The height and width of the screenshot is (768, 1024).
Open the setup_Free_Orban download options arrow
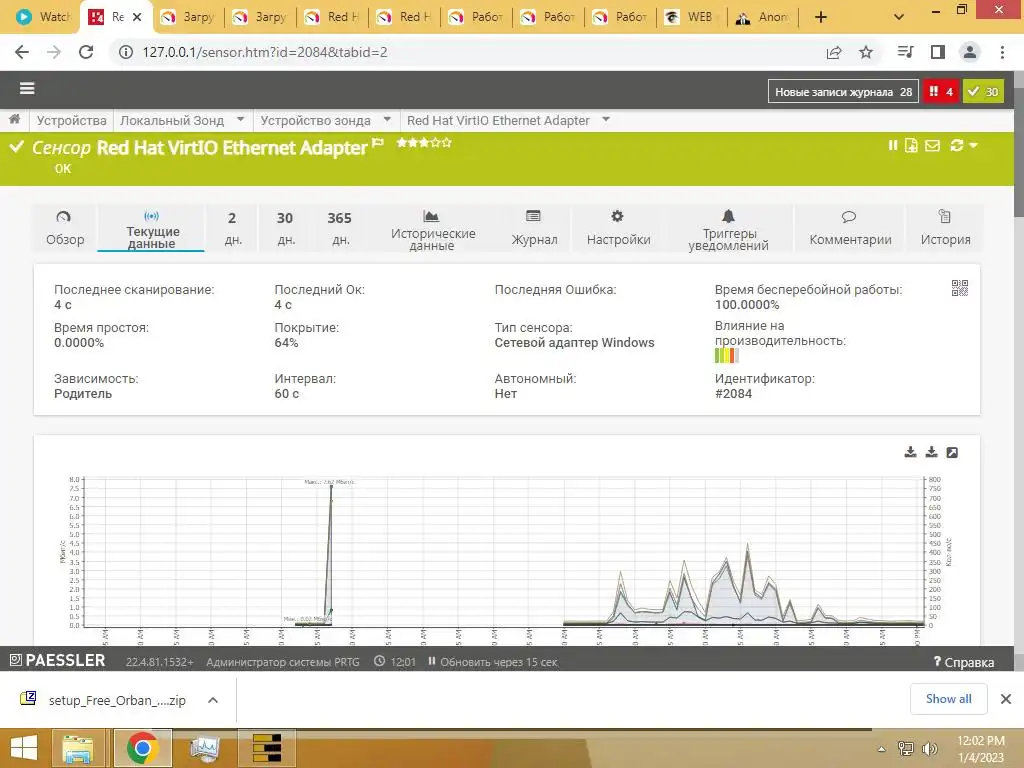pos(212,700)
